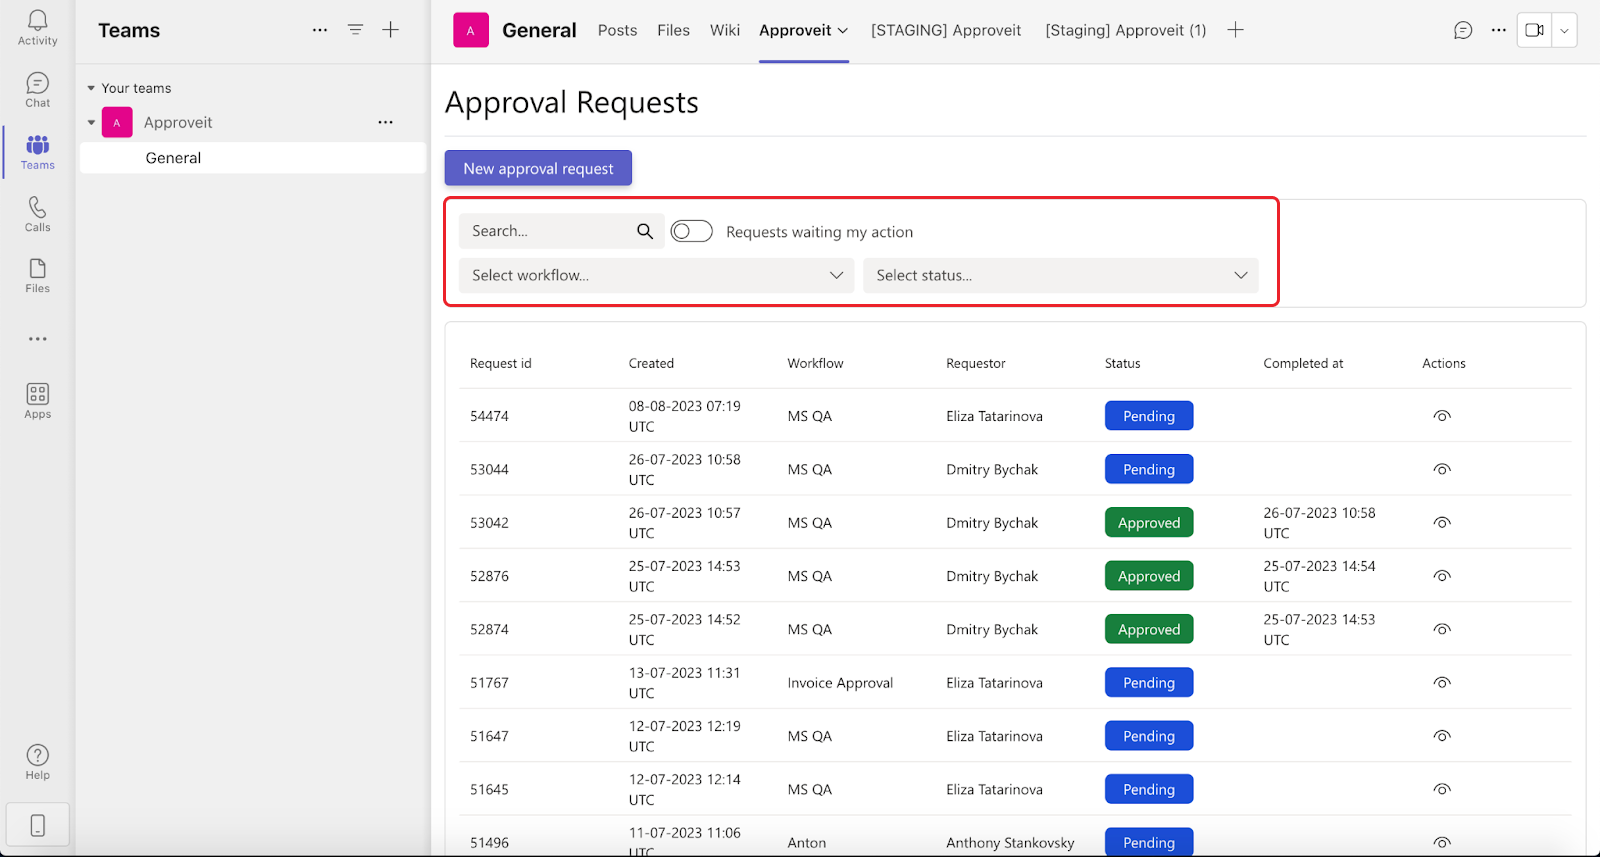Click the Request id column header
Viewport: 1600px width, 857px height.
(501, 363)
